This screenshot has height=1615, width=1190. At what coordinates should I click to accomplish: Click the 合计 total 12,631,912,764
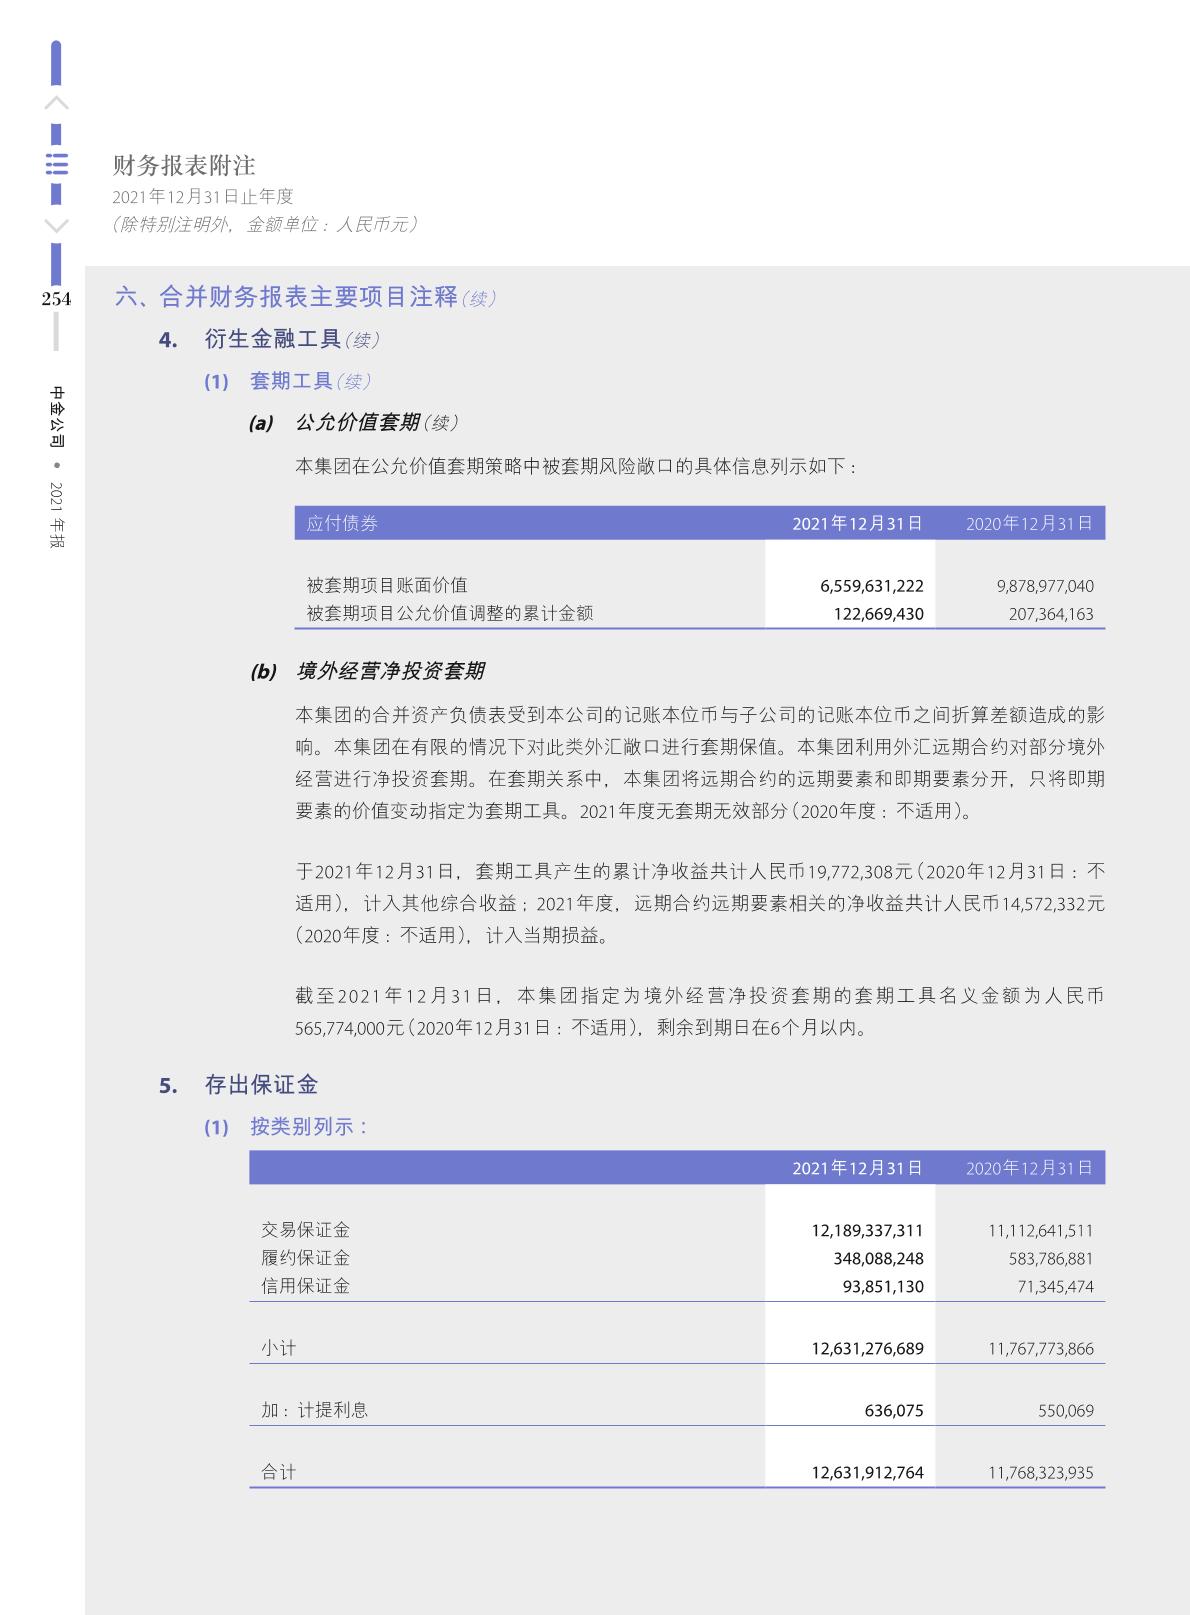(867, 1472)
